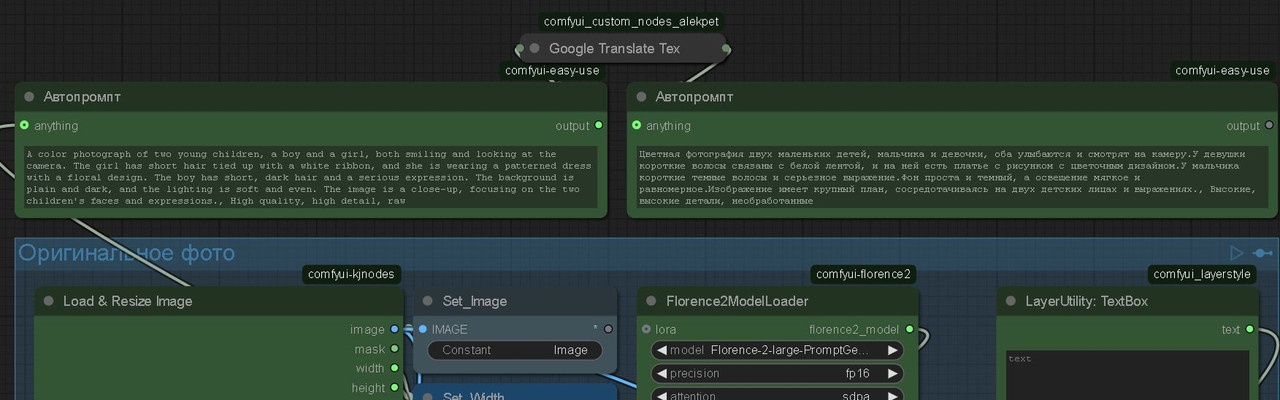The image size is (1280, 400).
Task: Select the LayerUtility: TextBox node title
Action: click(x=1086, y=301)
